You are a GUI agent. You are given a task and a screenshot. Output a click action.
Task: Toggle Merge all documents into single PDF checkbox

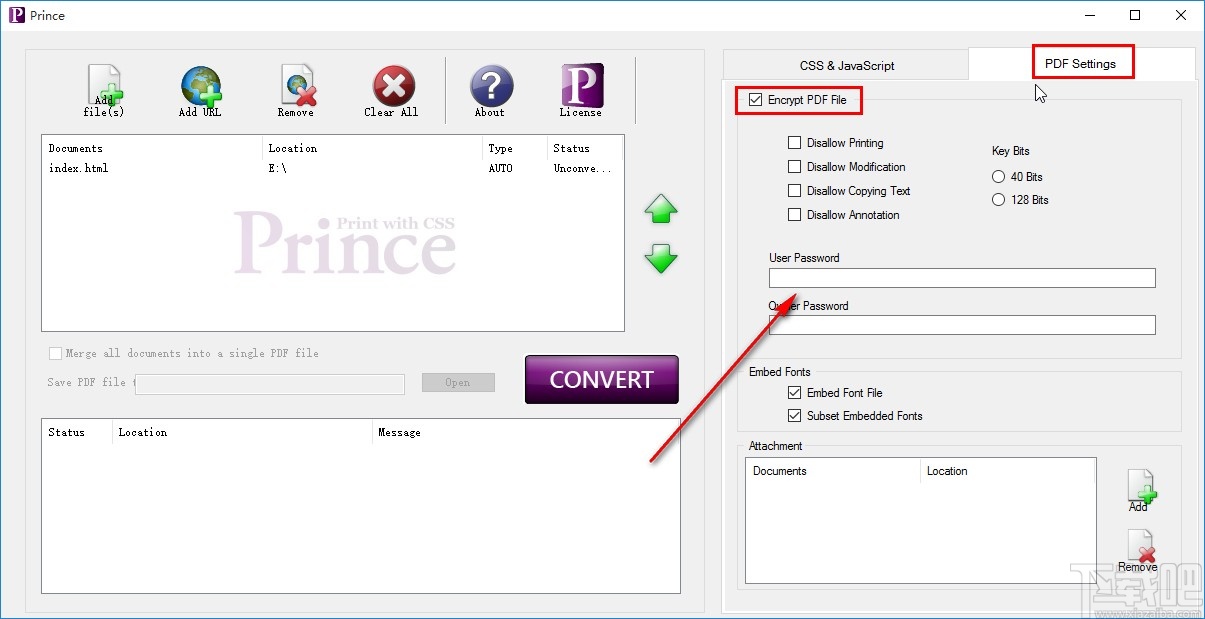pos(55,353)
